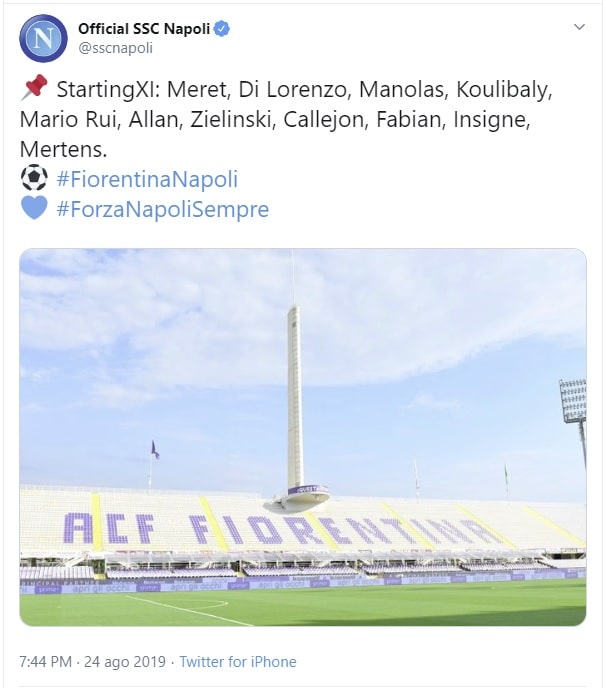The width and height of the screenshot is (606, 688).
Task: Click the red pushpin emoji
Action: click(x=34, y=90)
